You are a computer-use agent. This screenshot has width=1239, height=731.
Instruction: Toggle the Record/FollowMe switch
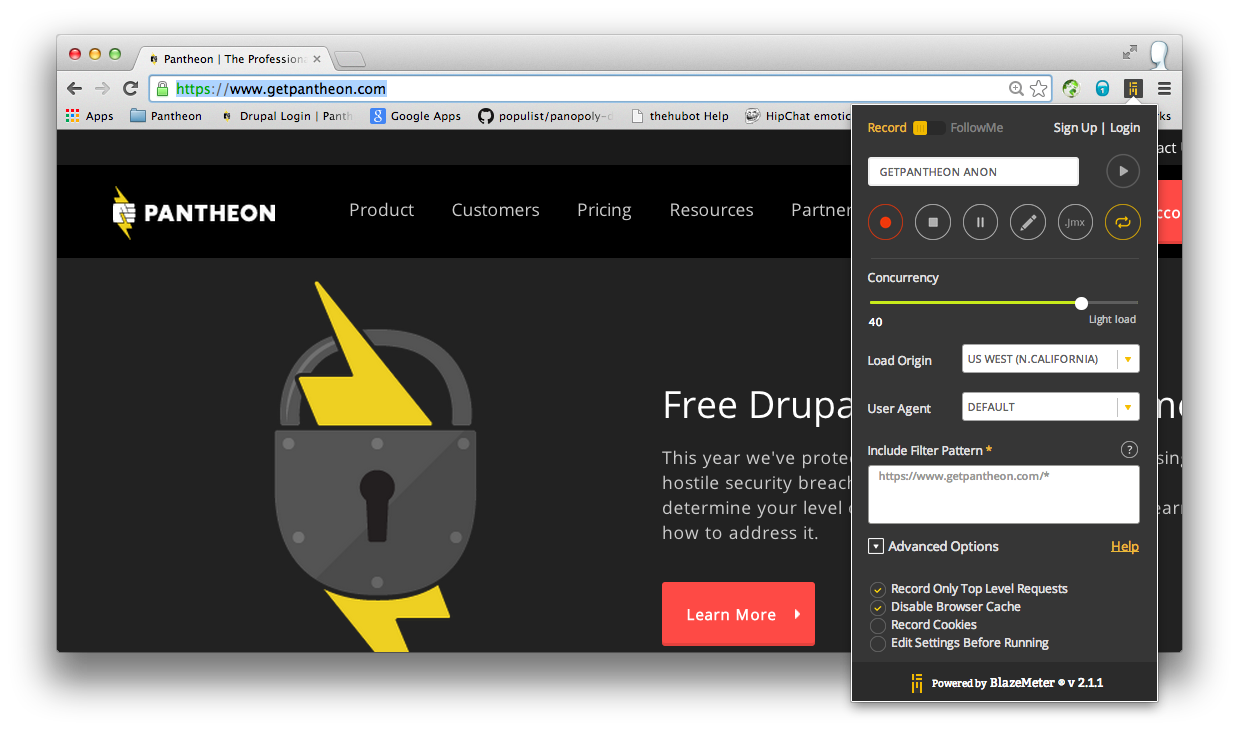pos(928,128)
